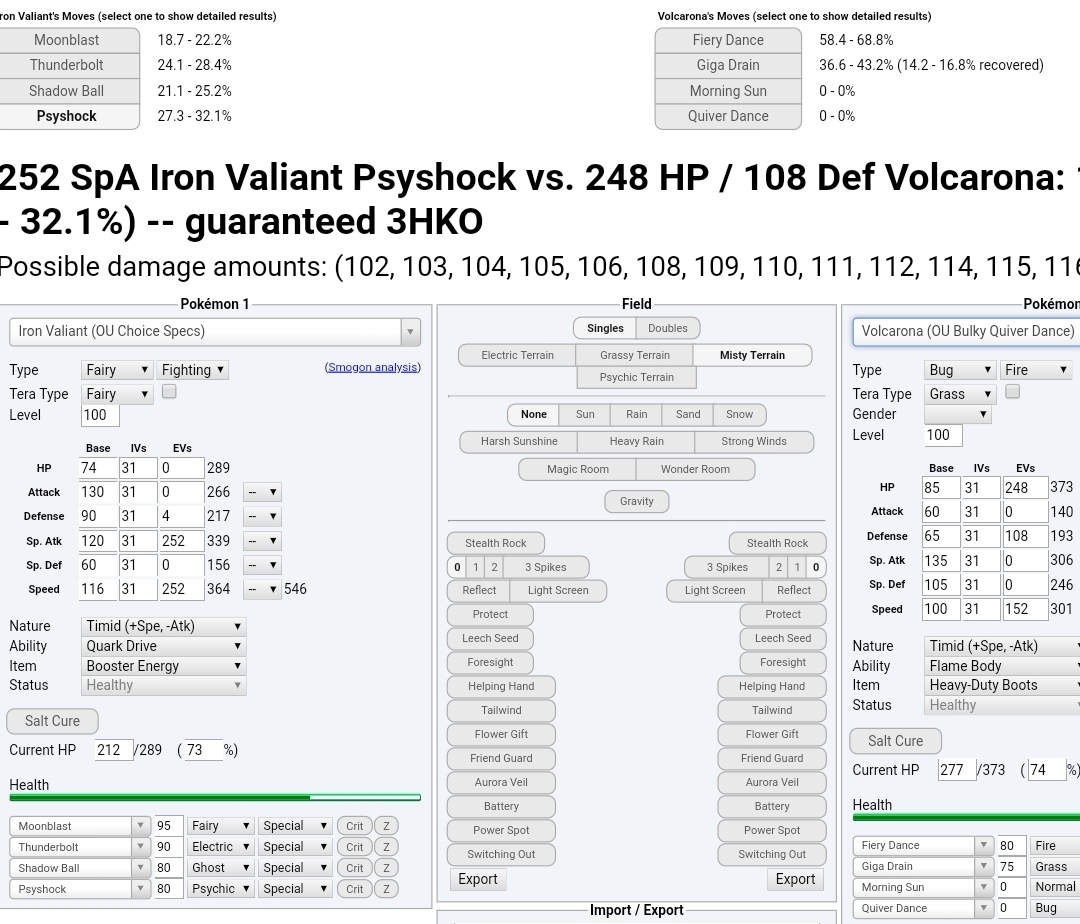This screenshot has height=924, width=1080.
Task: Toggle left side Reflect
Action: click(x=479, y=591)
